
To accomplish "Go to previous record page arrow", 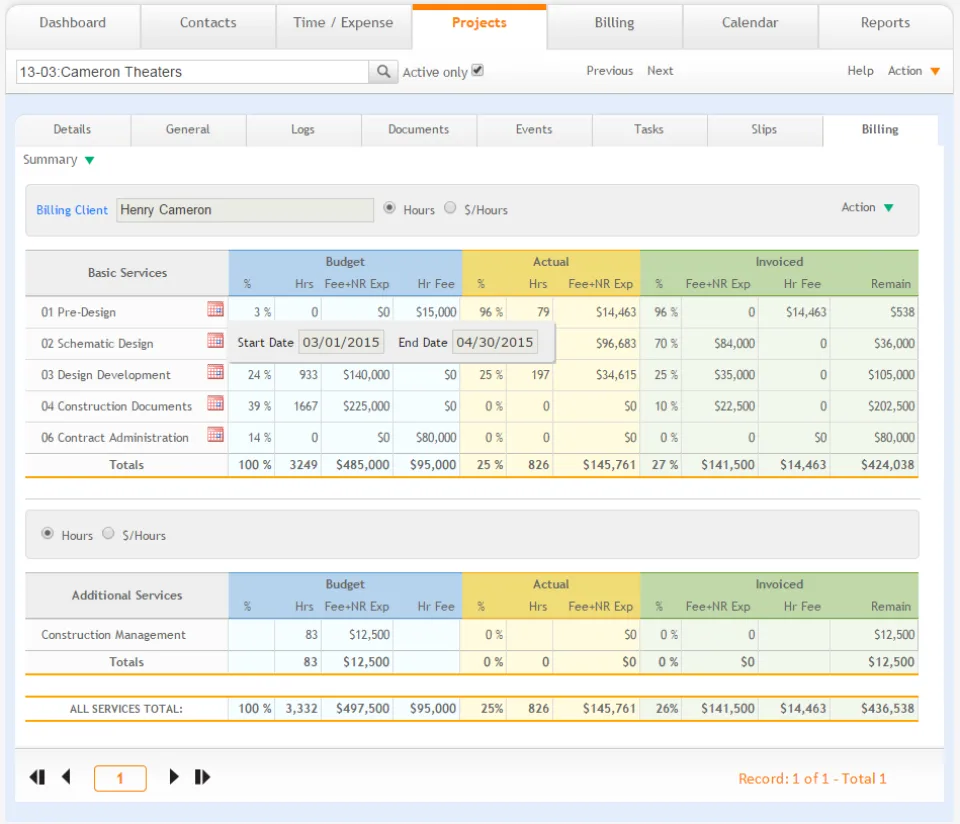I will pyautogui.click(x=66, y=777).
